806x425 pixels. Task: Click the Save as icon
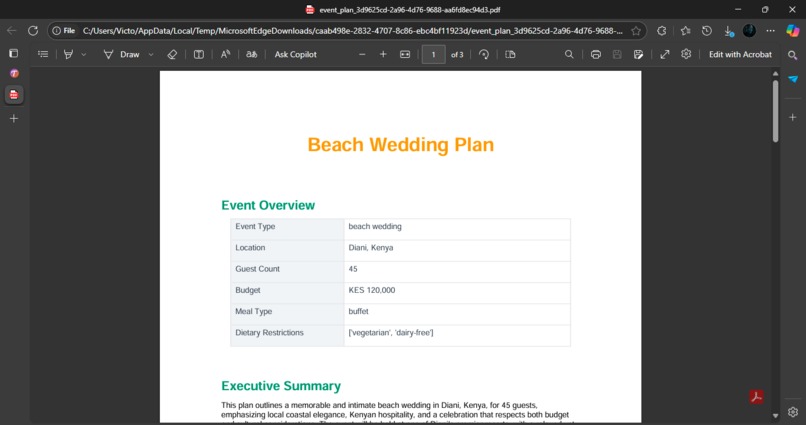(x=638, y=54)
